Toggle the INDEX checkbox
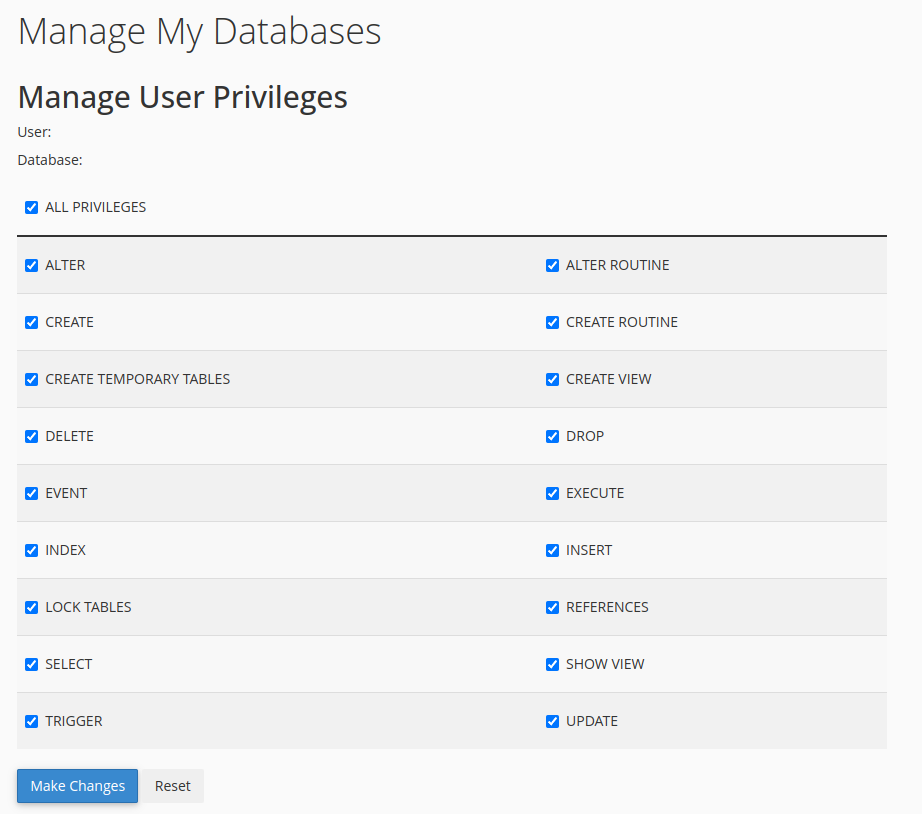Image resolution: width=922 pixels, height=814 pixels. click(32, 551)
